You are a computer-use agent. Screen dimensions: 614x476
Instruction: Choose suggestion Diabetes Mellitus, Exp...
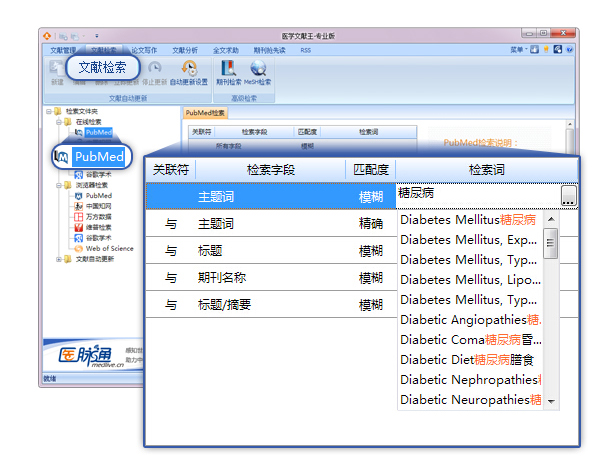[469, 240]
